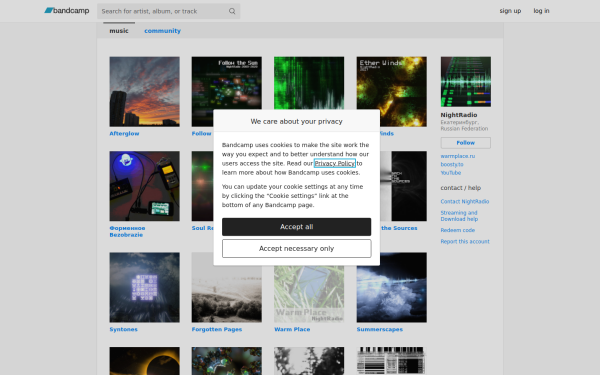600x375 pixels.
Task: Open the YouTube link
Action: (451, 173)
